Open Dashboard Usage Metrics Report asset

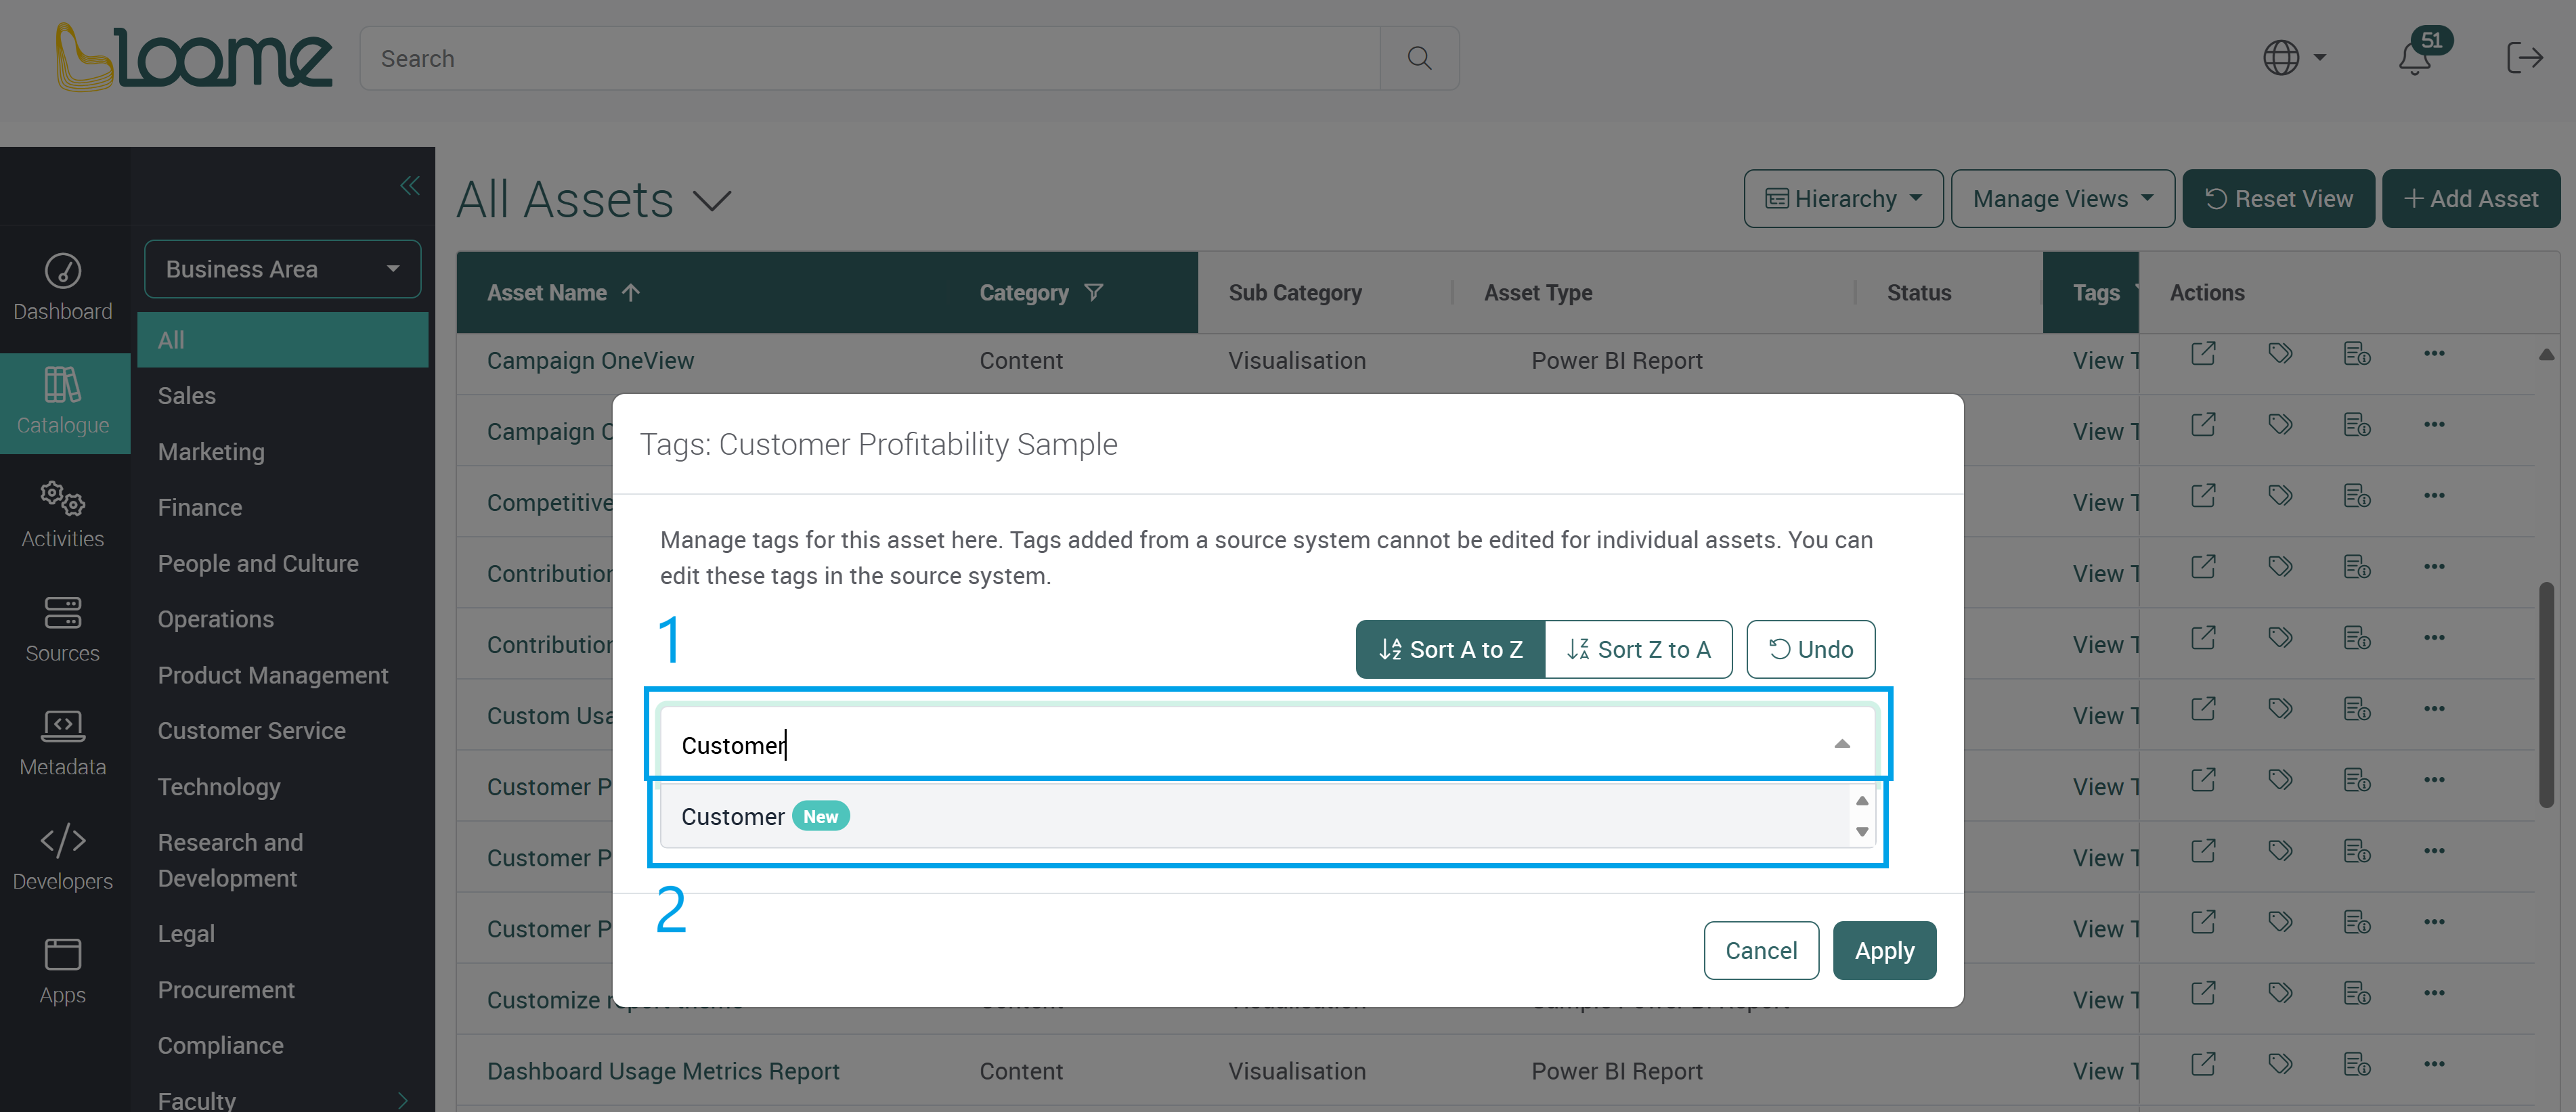click(x=663, y=1071)
